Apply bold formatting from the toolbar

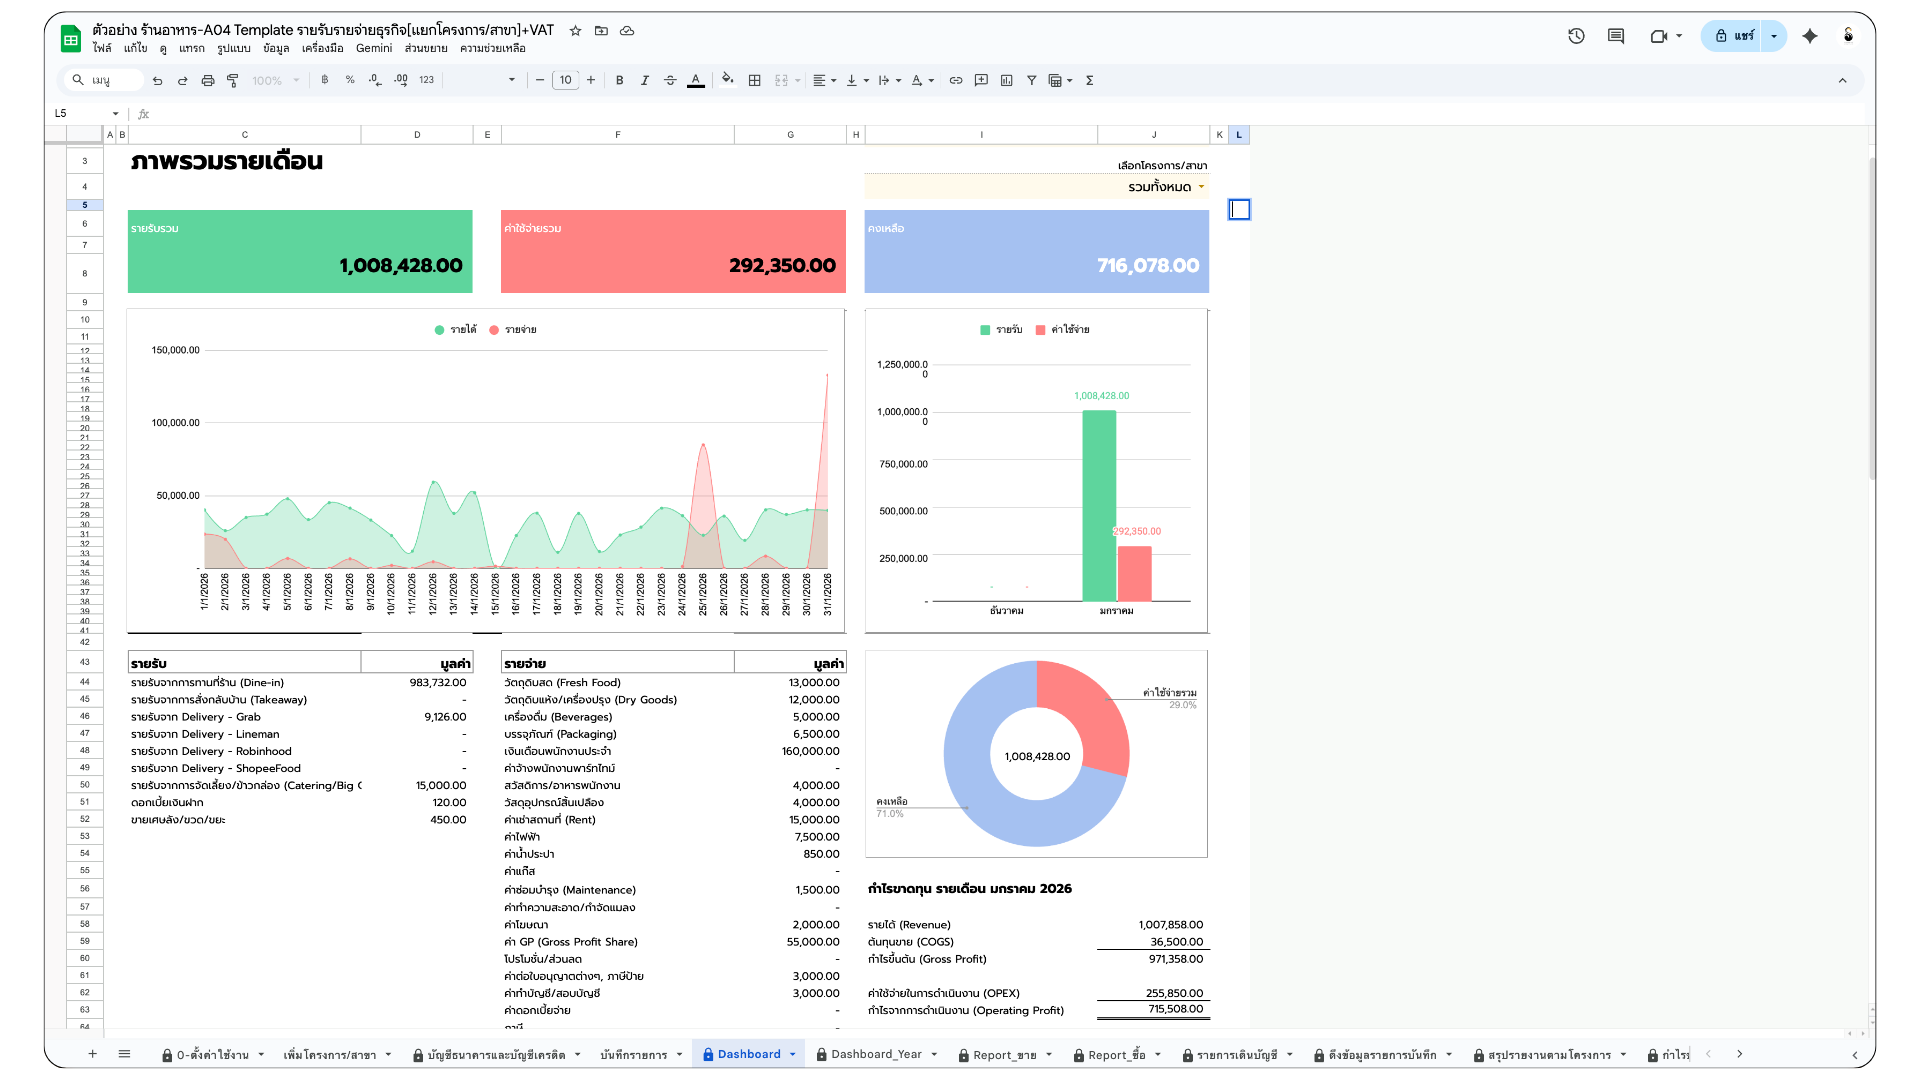620,80
